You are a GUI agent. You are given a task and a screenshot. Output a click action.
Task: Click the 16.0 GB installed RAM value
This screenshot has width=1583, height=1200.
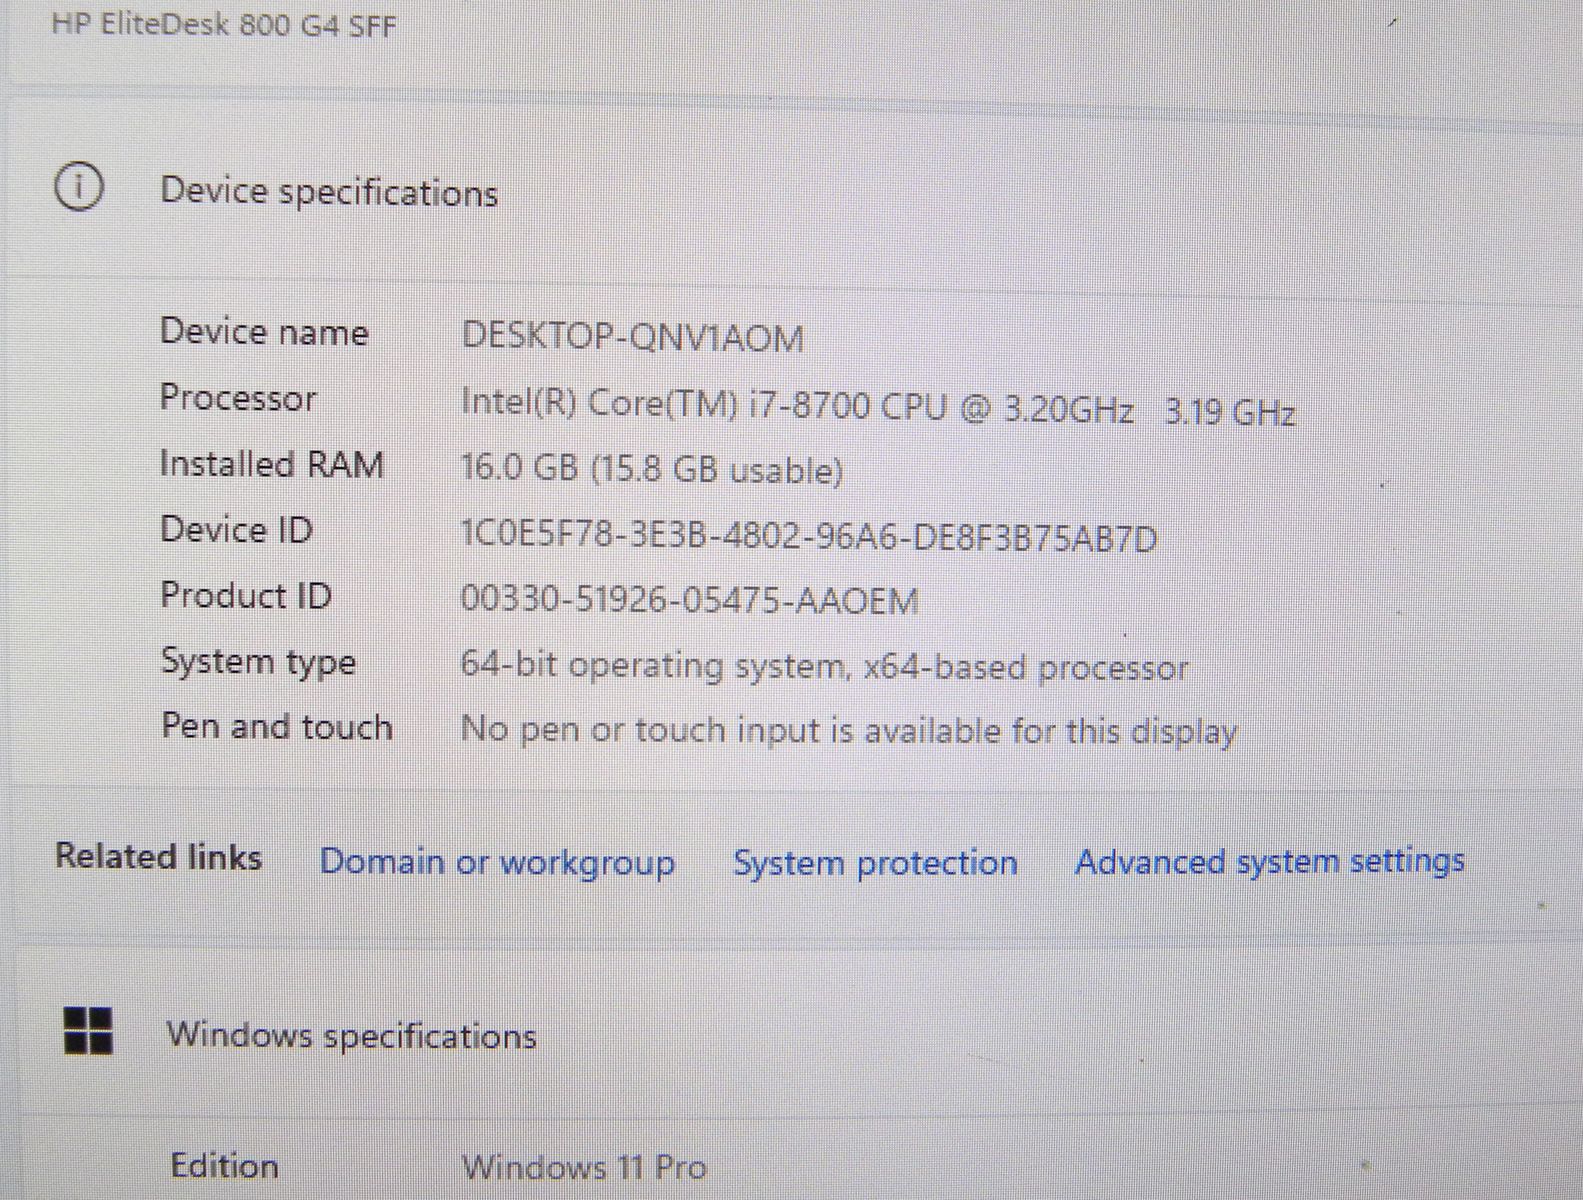tap(651, 469)
